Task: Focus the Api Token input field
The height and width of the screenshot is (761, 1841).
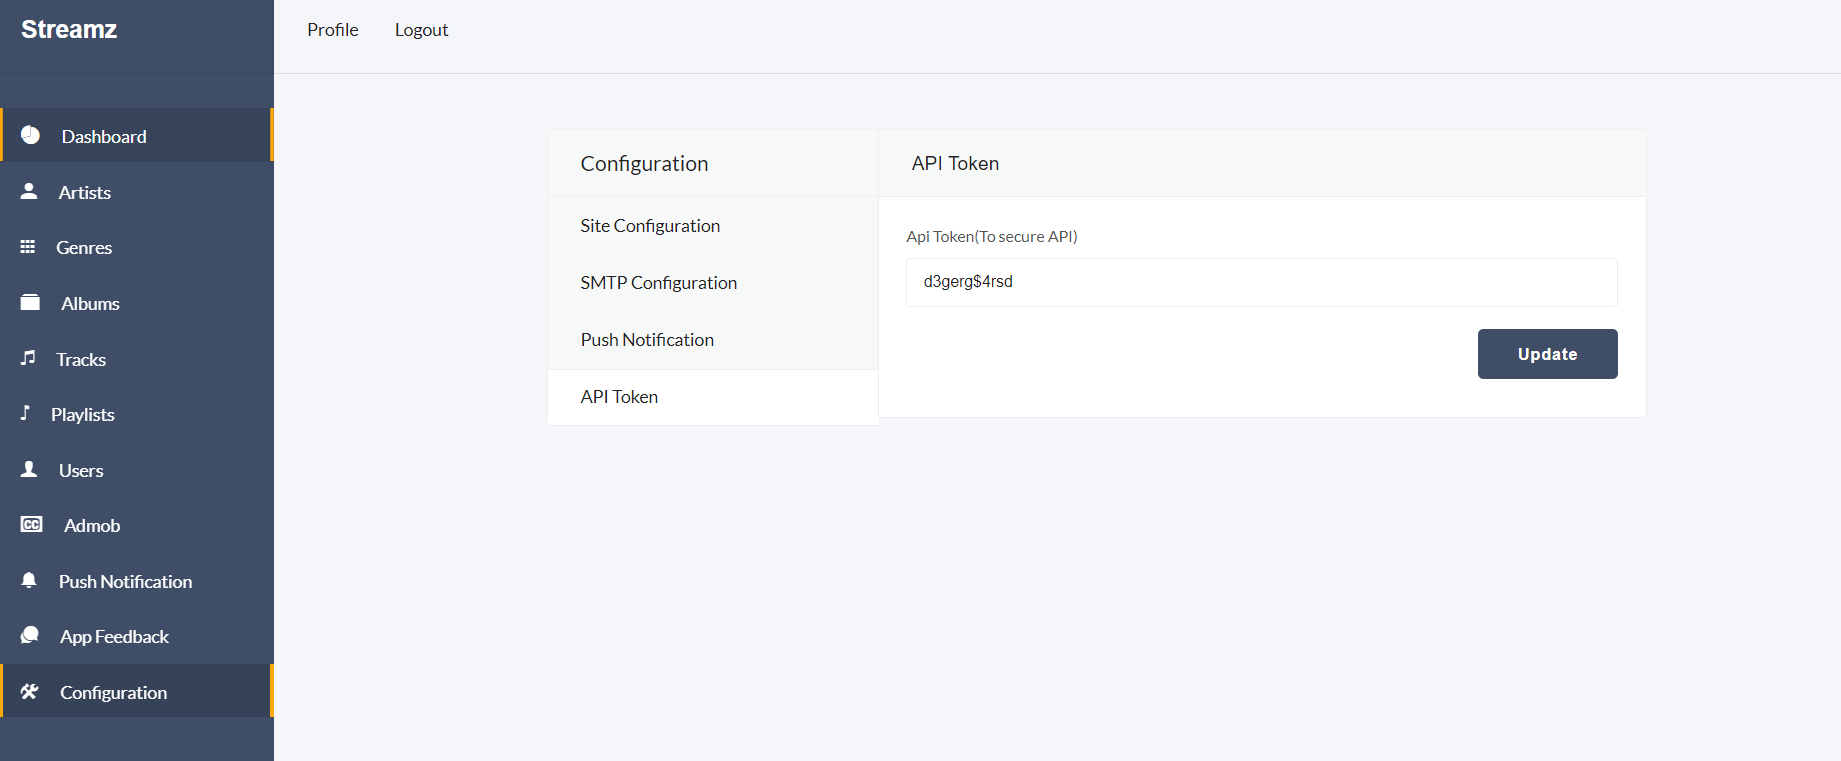Action: pos(1261,282)
